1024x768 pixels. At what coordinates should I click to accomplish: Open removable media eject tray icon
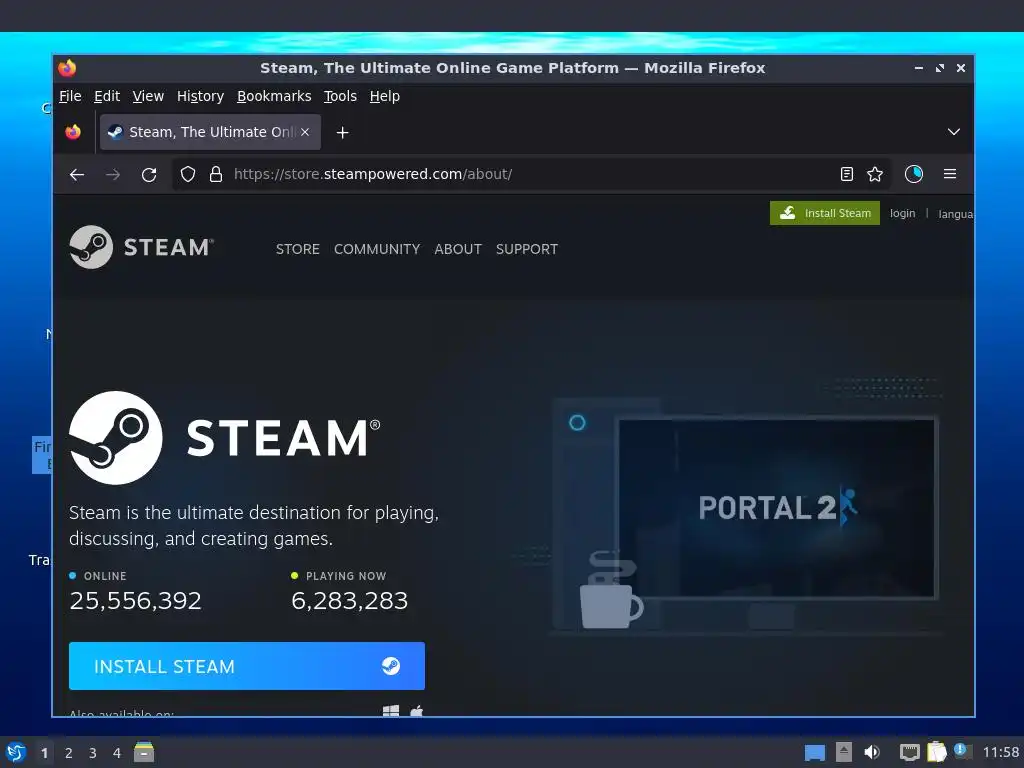[x=844, y=752]
